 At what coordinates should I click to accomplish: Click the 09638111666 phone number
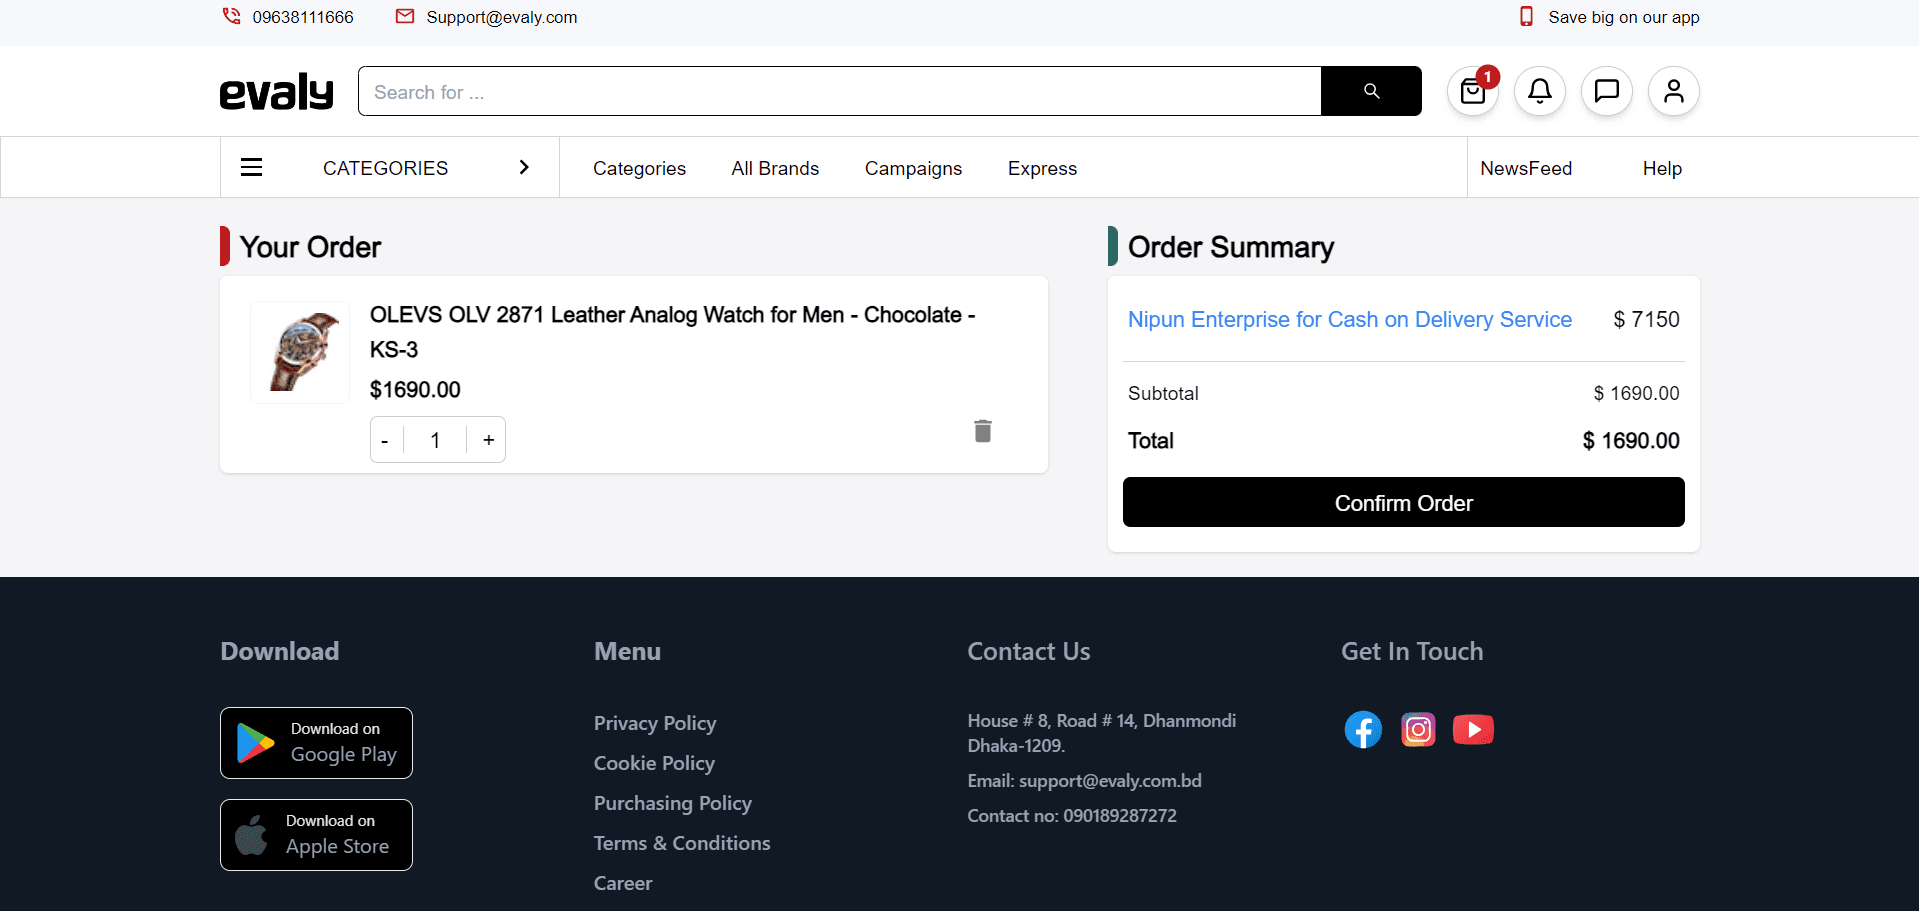coord(303,17)
